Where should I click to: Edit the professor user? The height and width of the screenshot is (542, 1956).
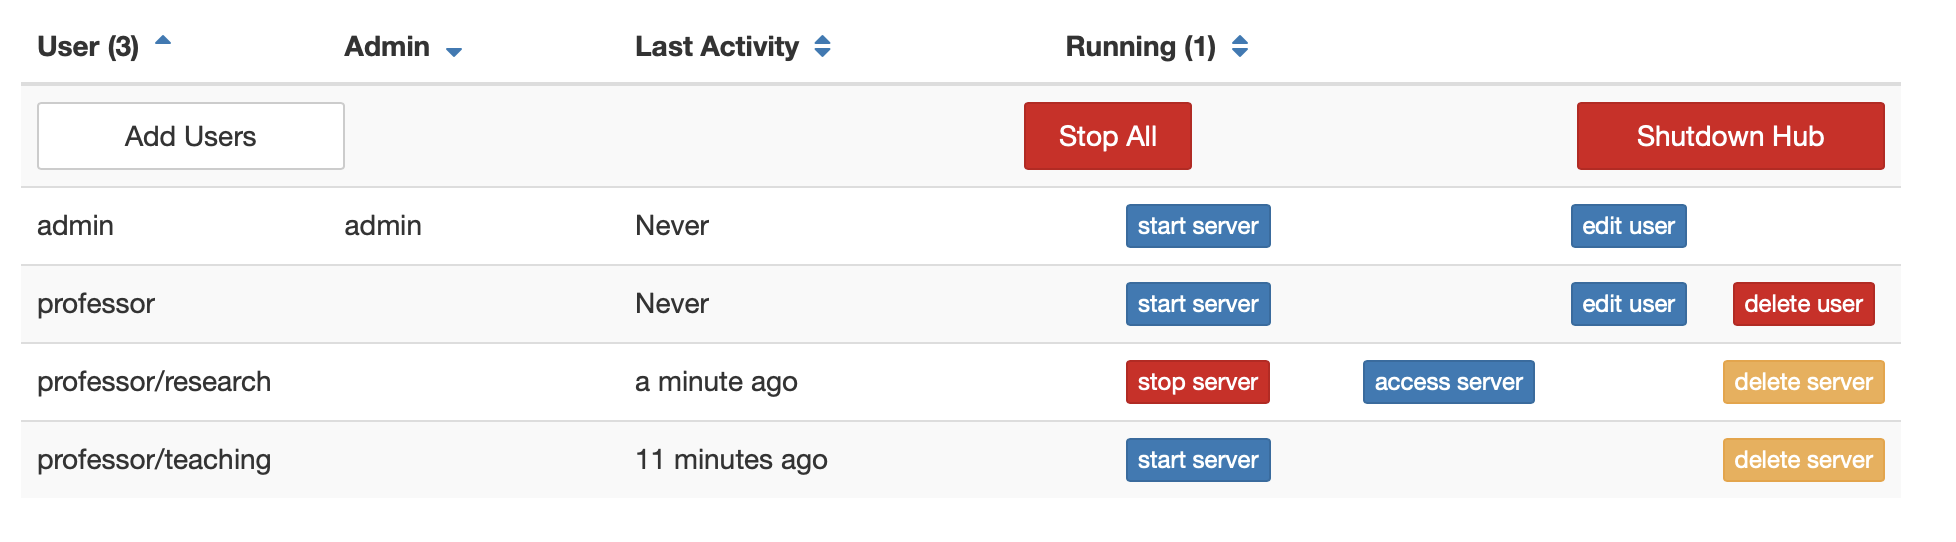click(x=1628, y=304)
